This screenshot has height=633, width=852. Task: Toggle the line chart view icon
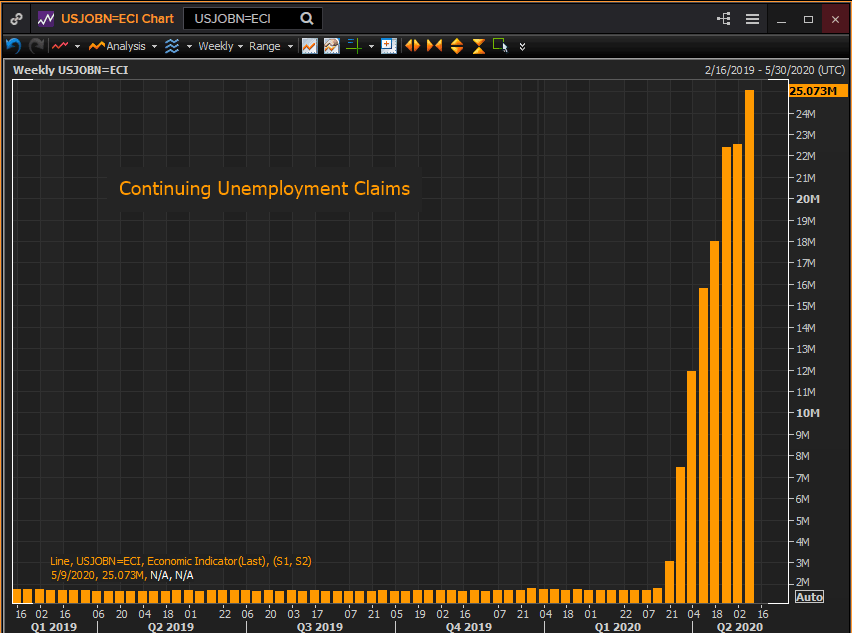pos(310,46)
